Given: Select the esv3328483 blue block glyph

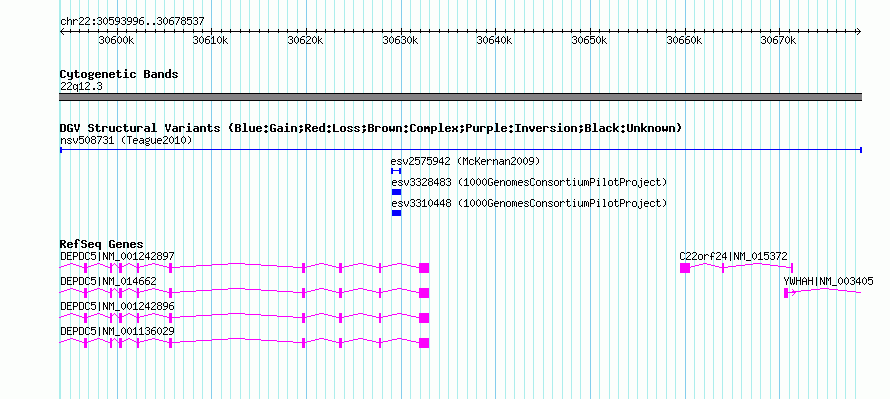Looking at the screenshot, I should (x=397, y=192).
